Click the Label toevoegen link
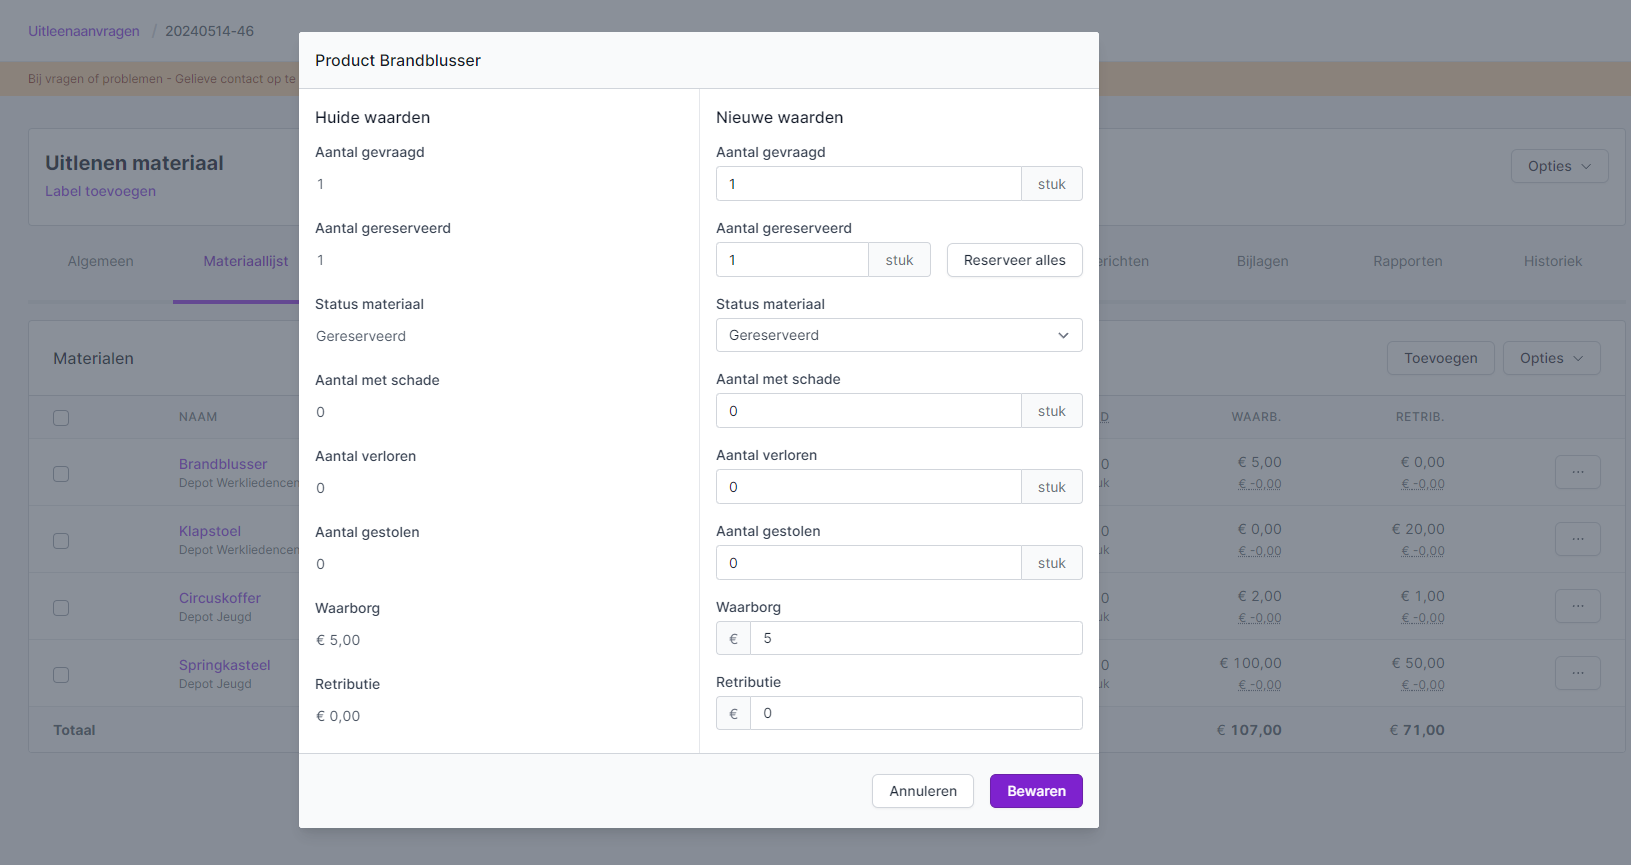Viewport: 1631px width, 865px height. pyautogui.click(x=100, y=191)
